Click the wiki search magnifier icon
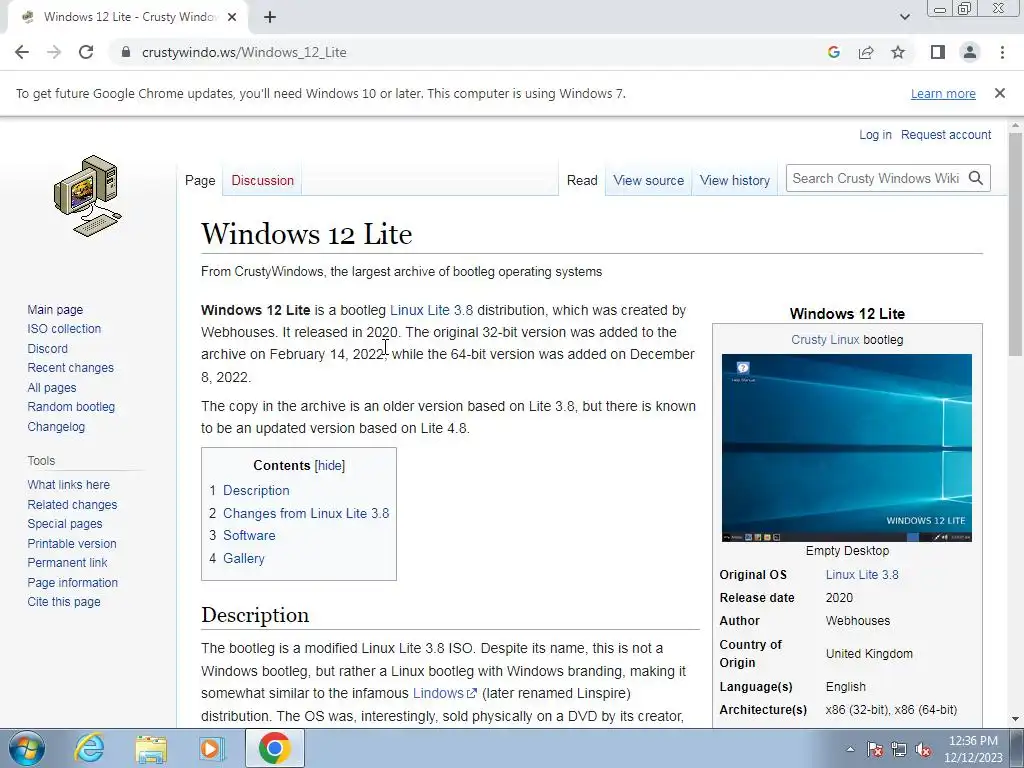Screen dimensions: 1024x768 976,178
